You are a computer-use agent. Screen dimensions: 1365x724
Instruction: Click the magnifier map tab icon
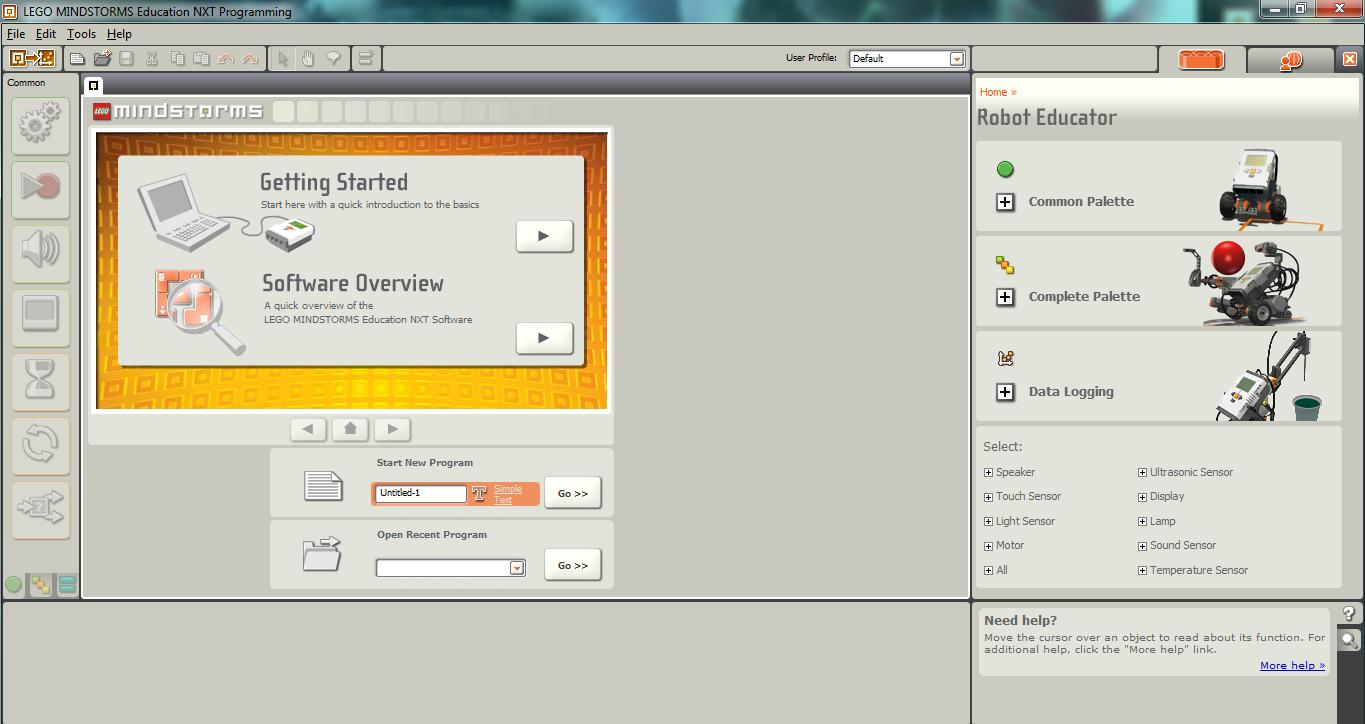(x=1349, y=640)
